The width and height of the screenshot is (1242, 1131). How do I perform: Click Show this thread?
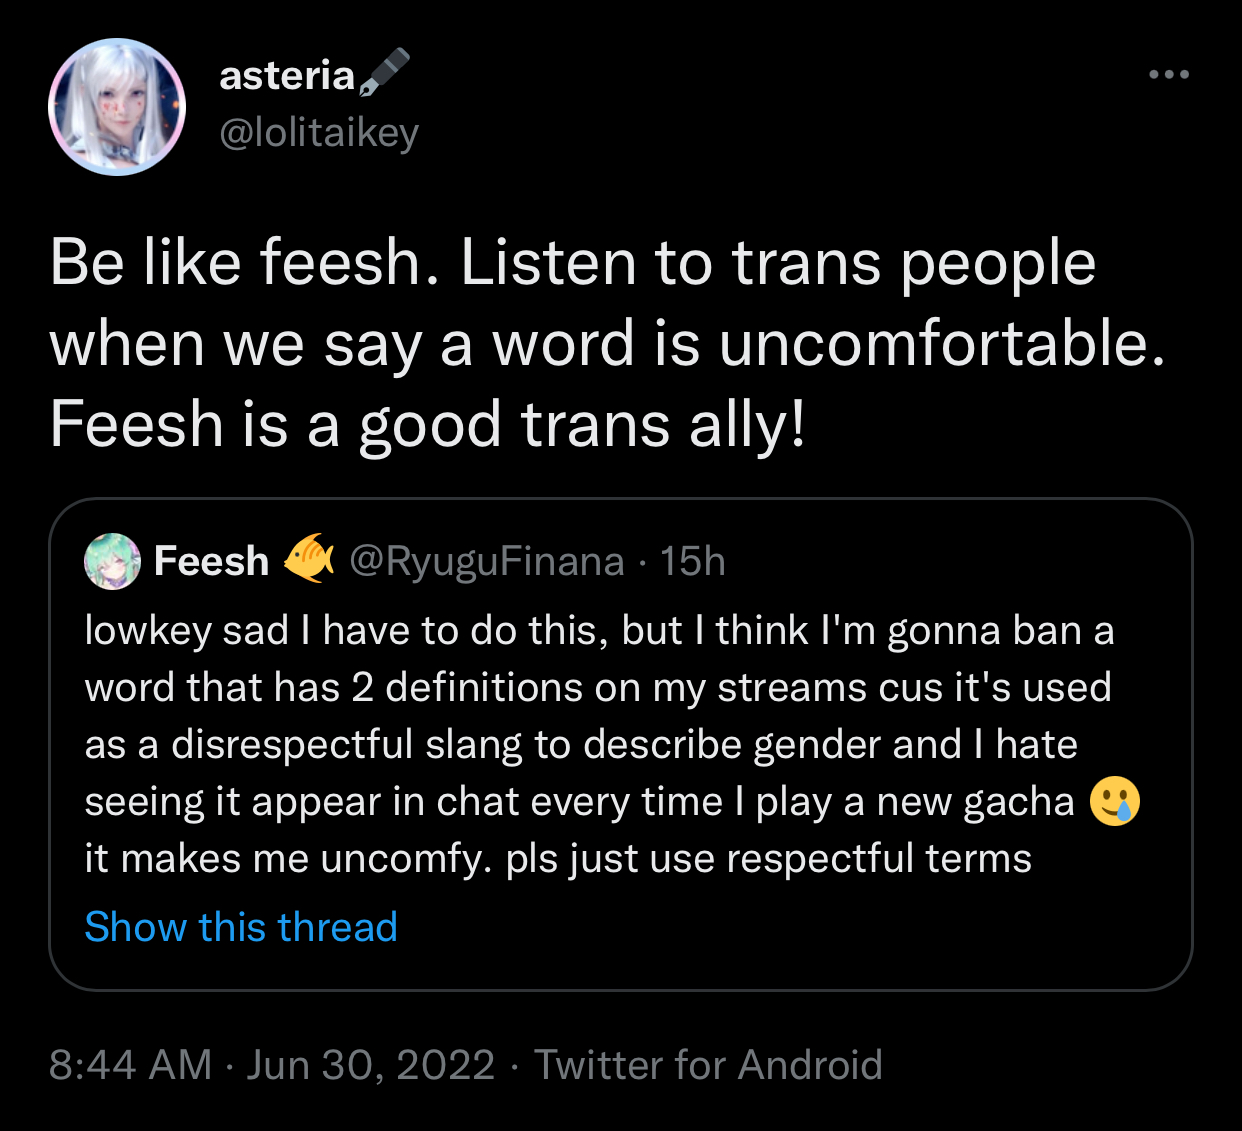tap(241, 927)
